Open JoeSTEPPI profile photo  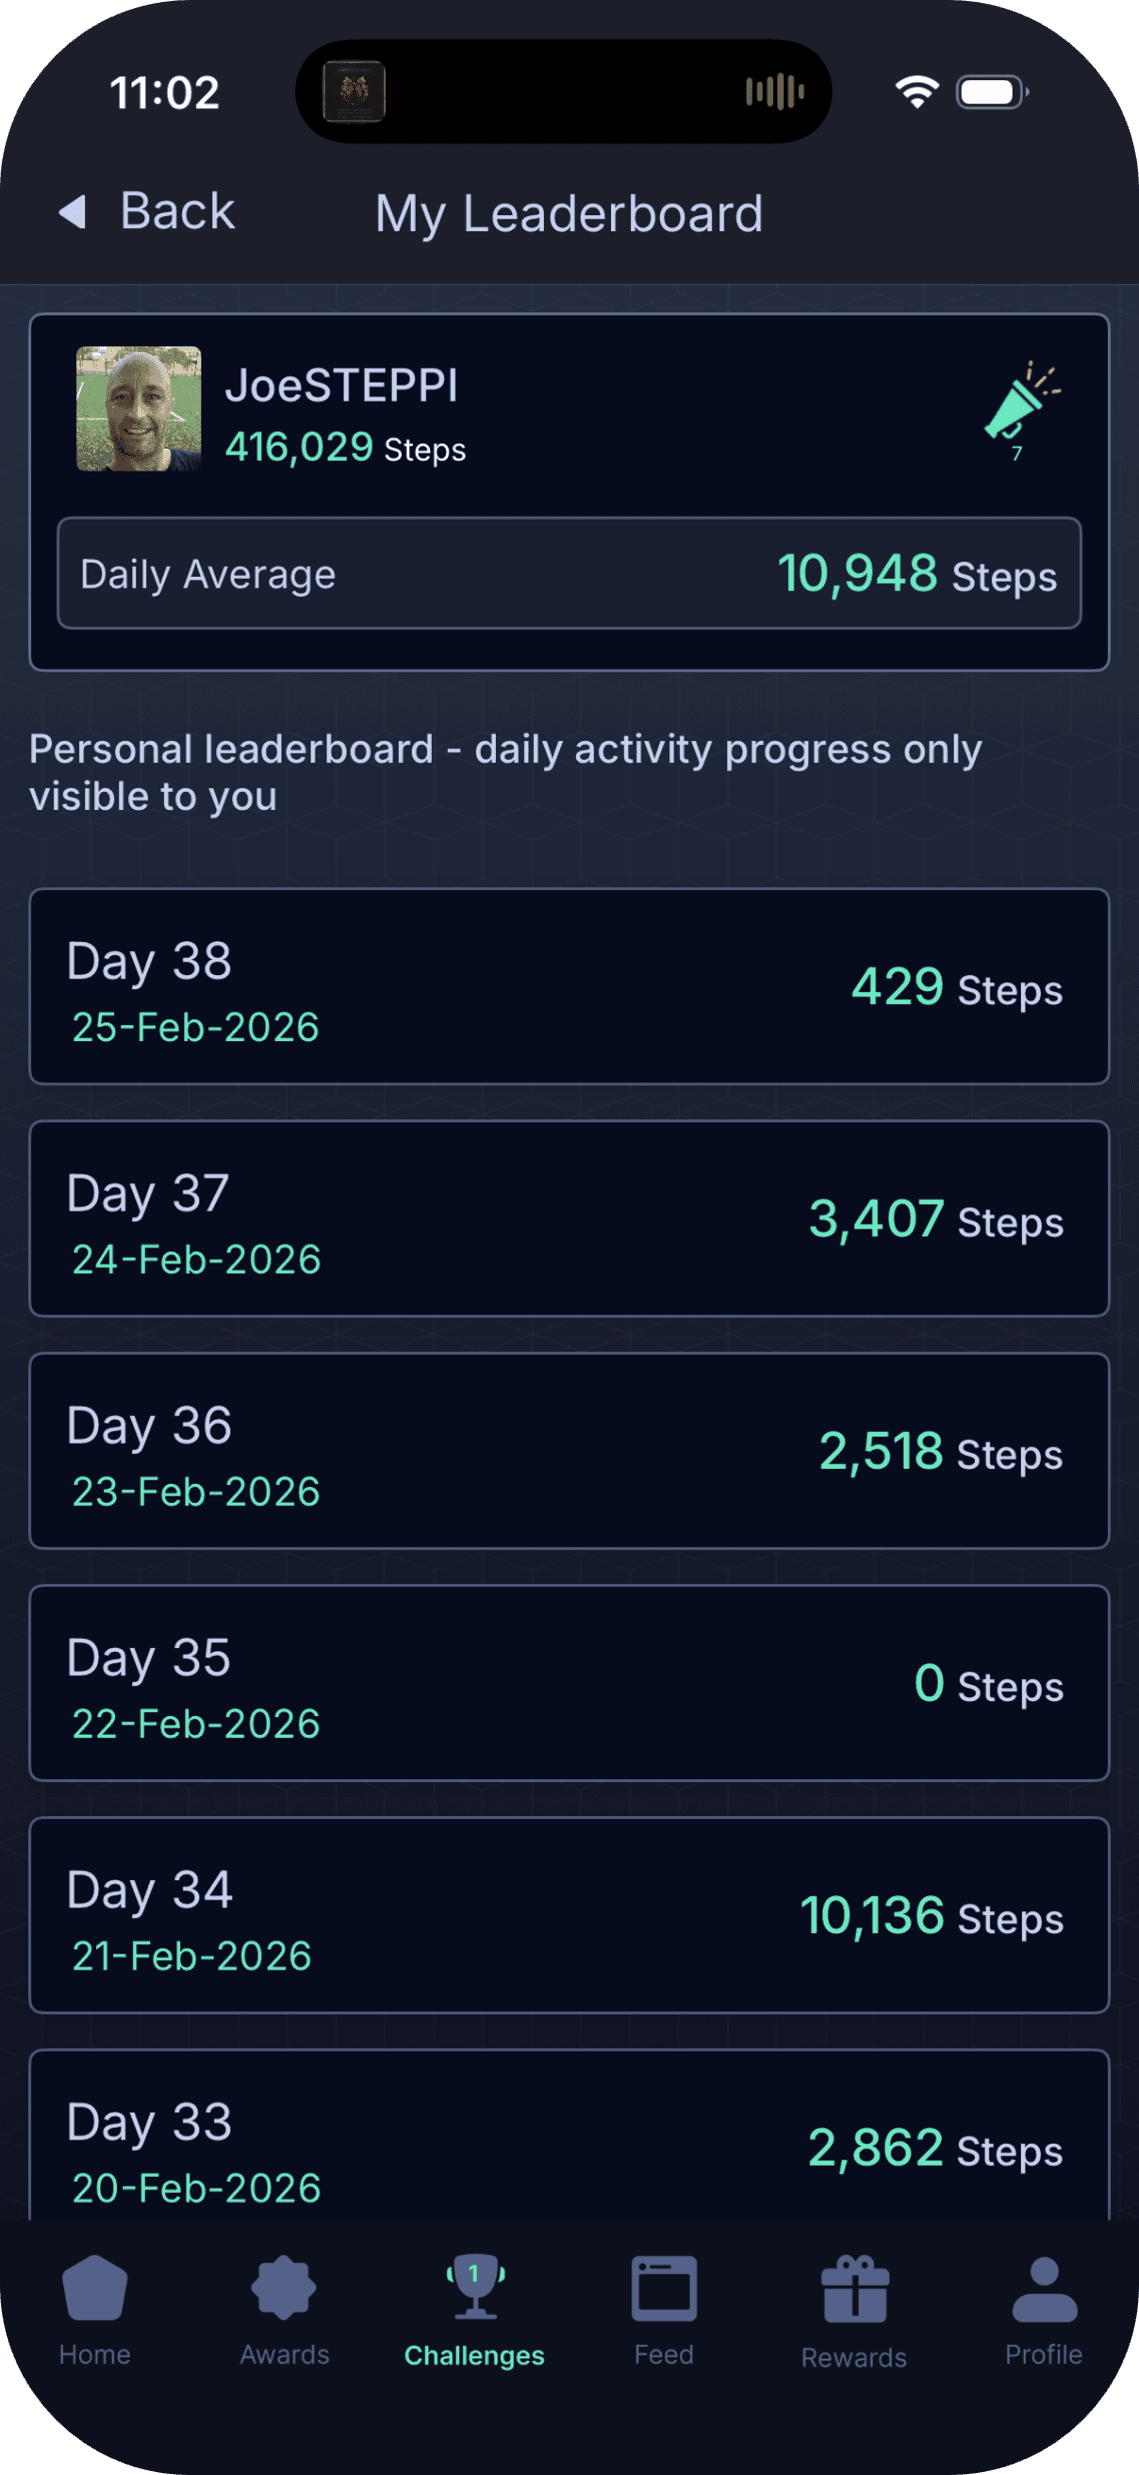(x=139, y=409)
